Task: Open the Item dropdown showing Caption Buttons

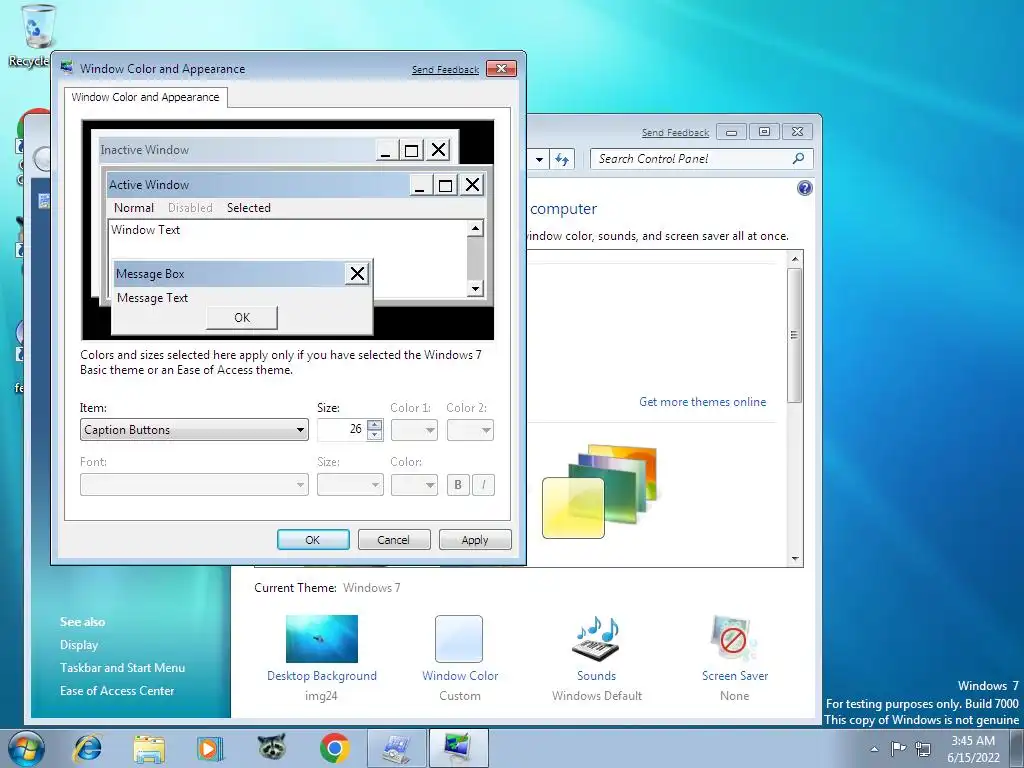Action: click(x=194, y=430)
